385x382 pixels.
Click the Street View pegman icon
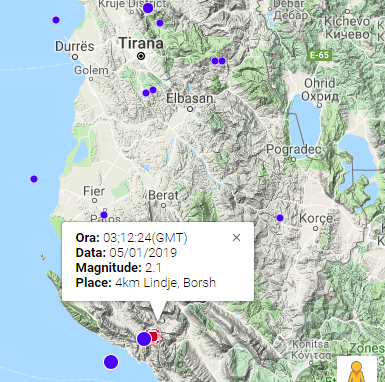356,371
